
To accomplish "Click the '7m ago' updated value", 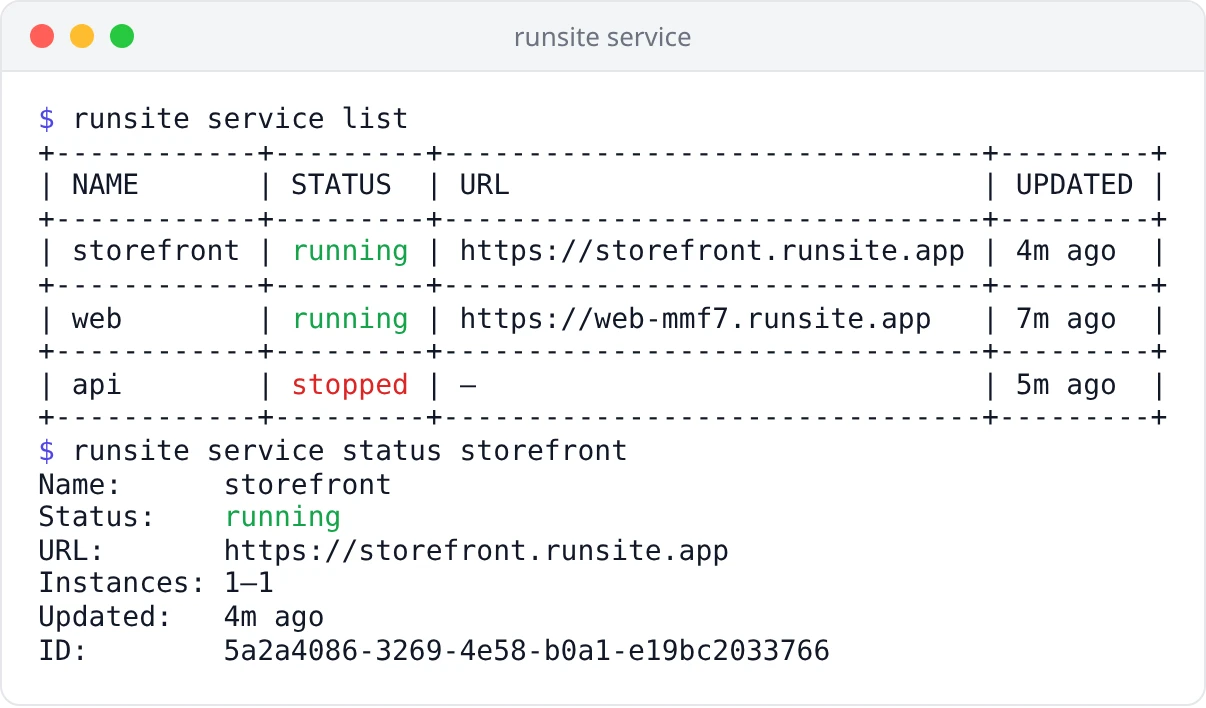I will coord(1066,318).
